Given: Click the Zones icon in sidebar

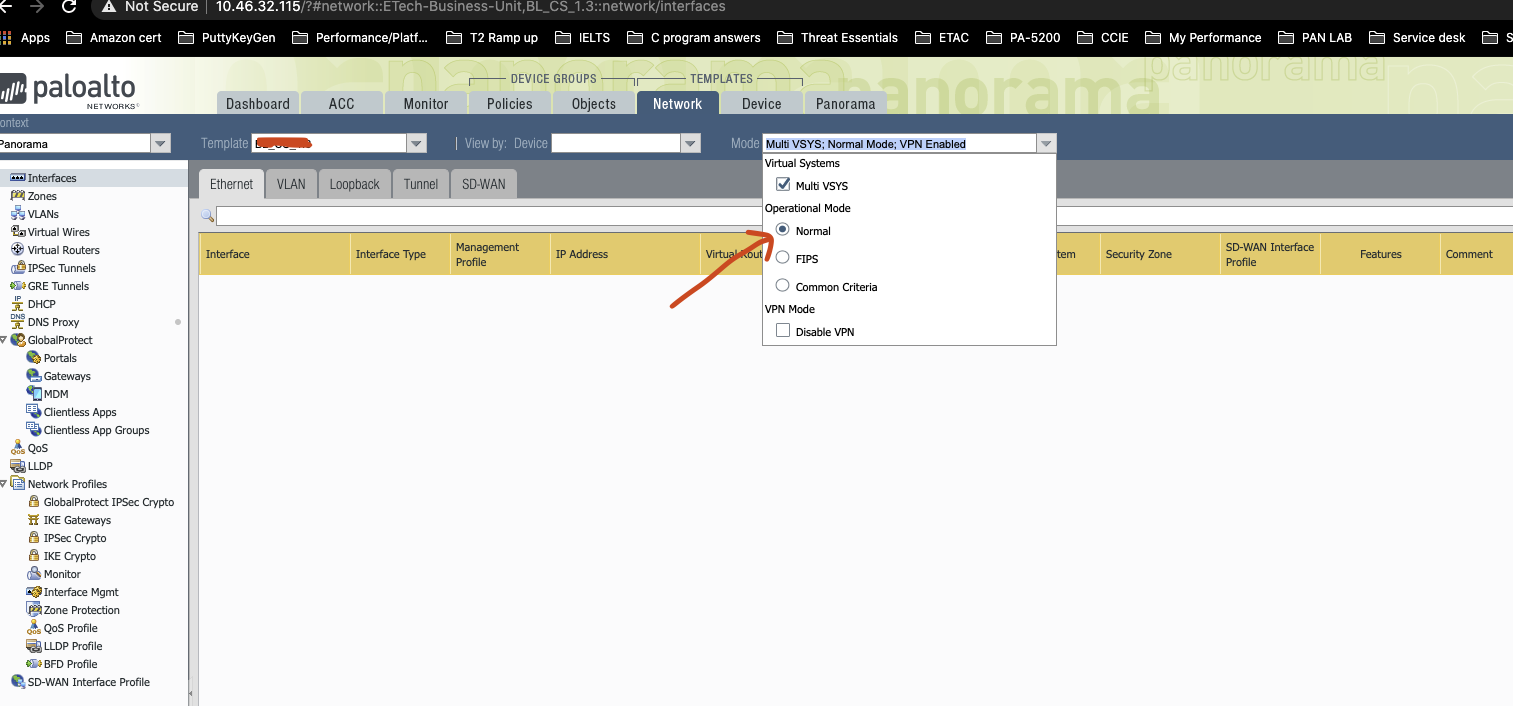Looking at the screenshot, I should click(x=18, y=196).
